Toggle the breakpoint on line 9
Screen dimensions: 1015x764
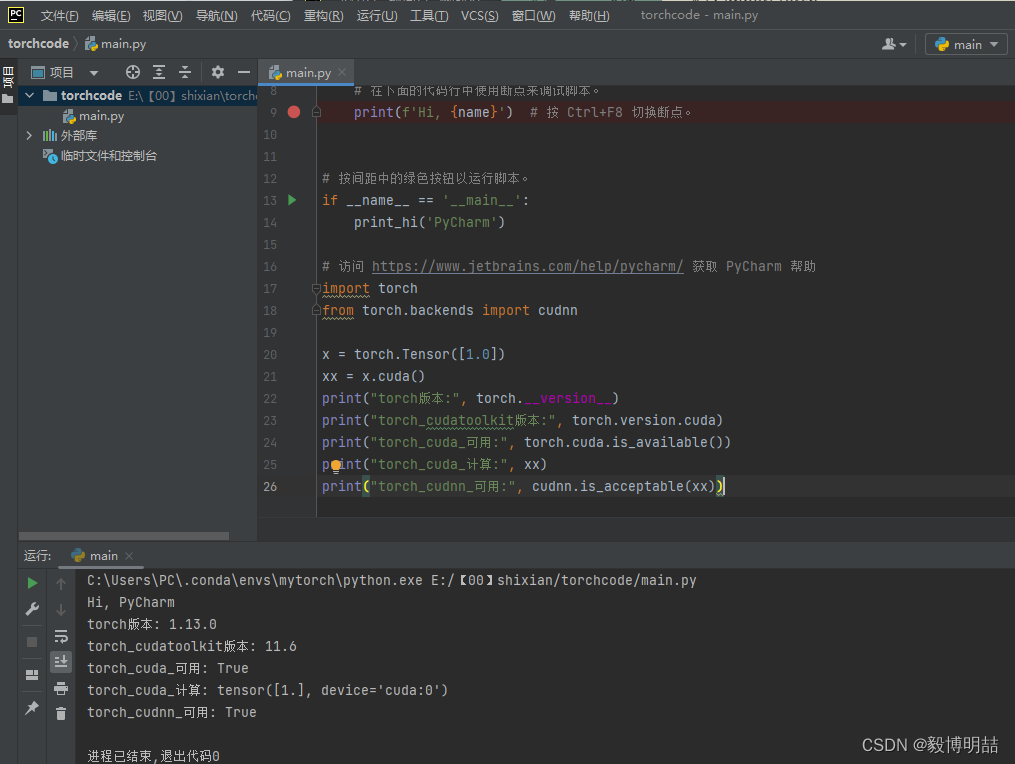pos(294,112)
